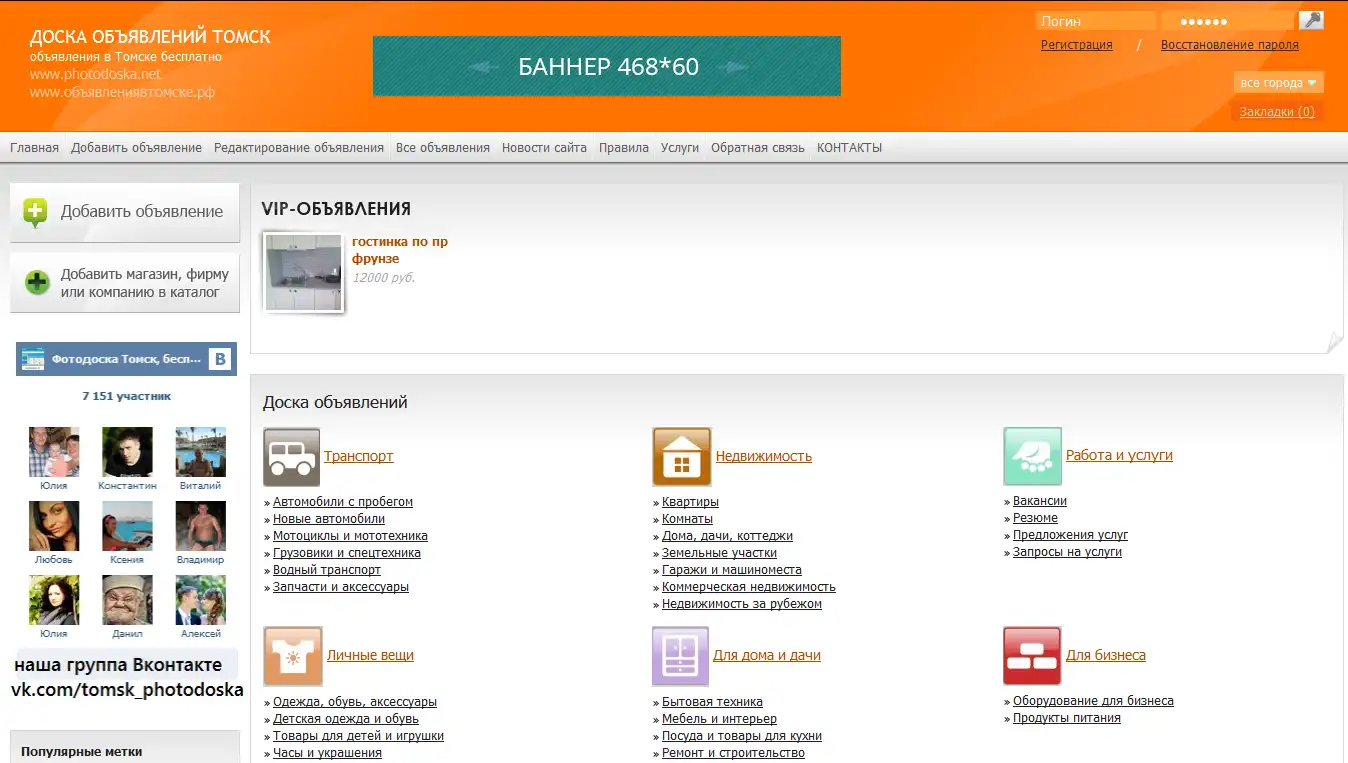Click the Работа и услуги handshake icon
Image resolution: width=1348 pixels, height=763 pixels.
click(1032, 456)
